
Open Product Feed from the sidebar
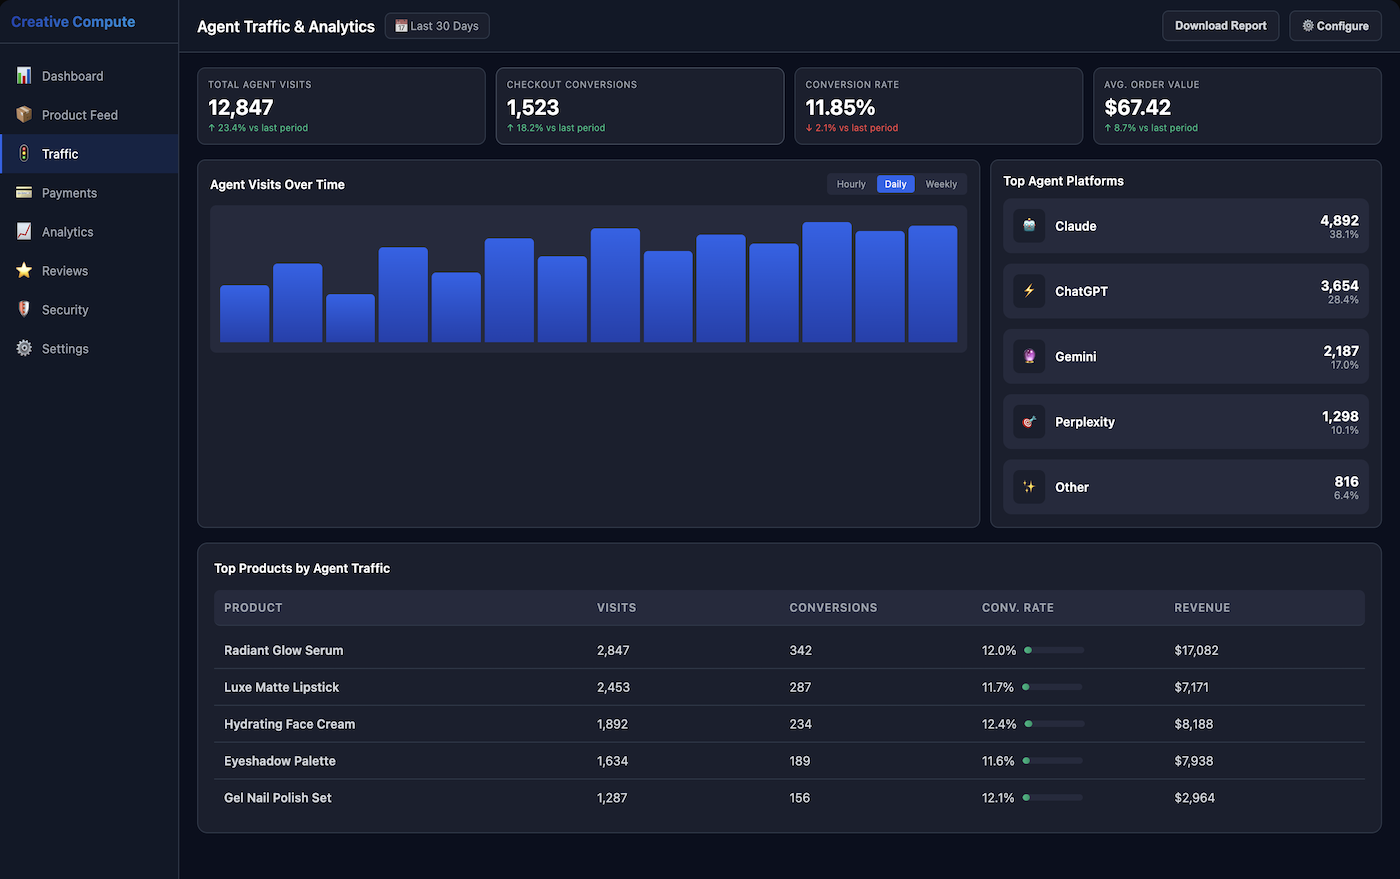tap(23, 114)
